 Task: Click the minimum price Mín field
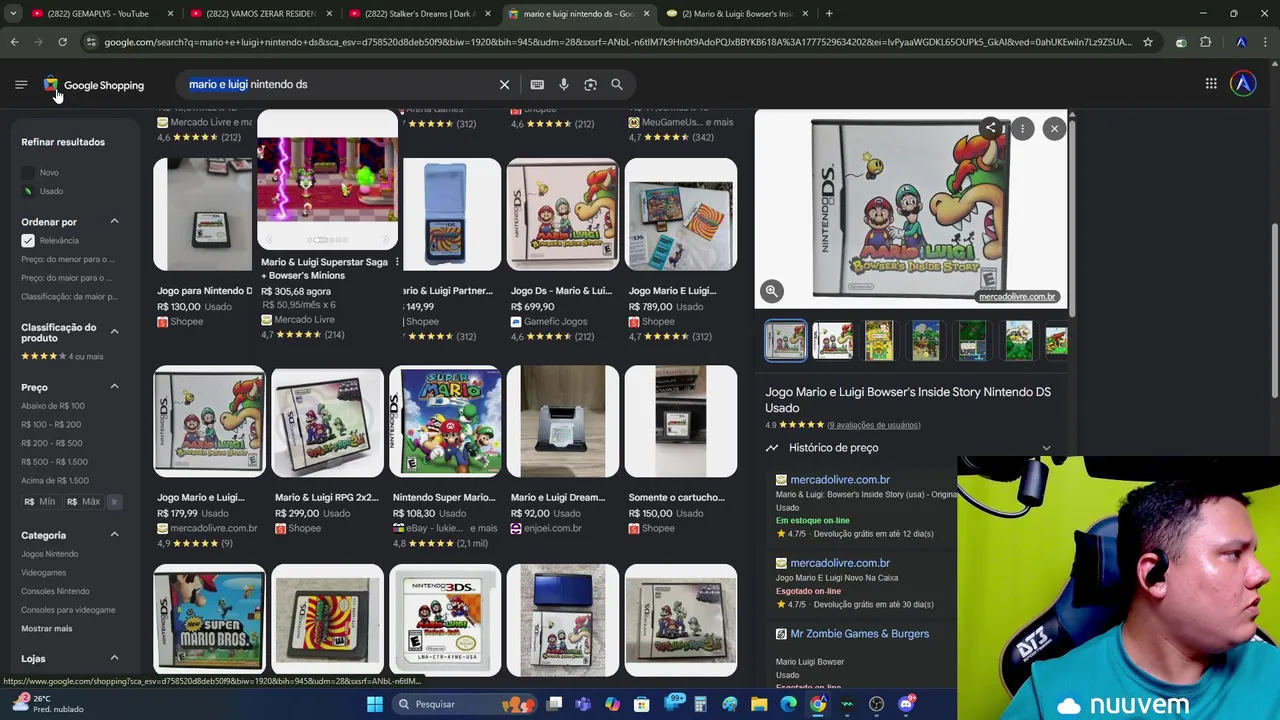(x=41, y=501)
